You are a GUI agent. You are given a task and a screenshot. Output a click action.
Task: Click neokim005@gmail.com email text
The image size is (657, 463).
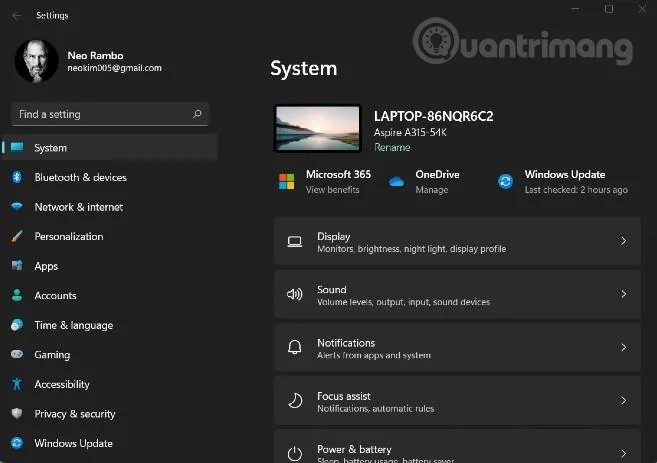114,68
